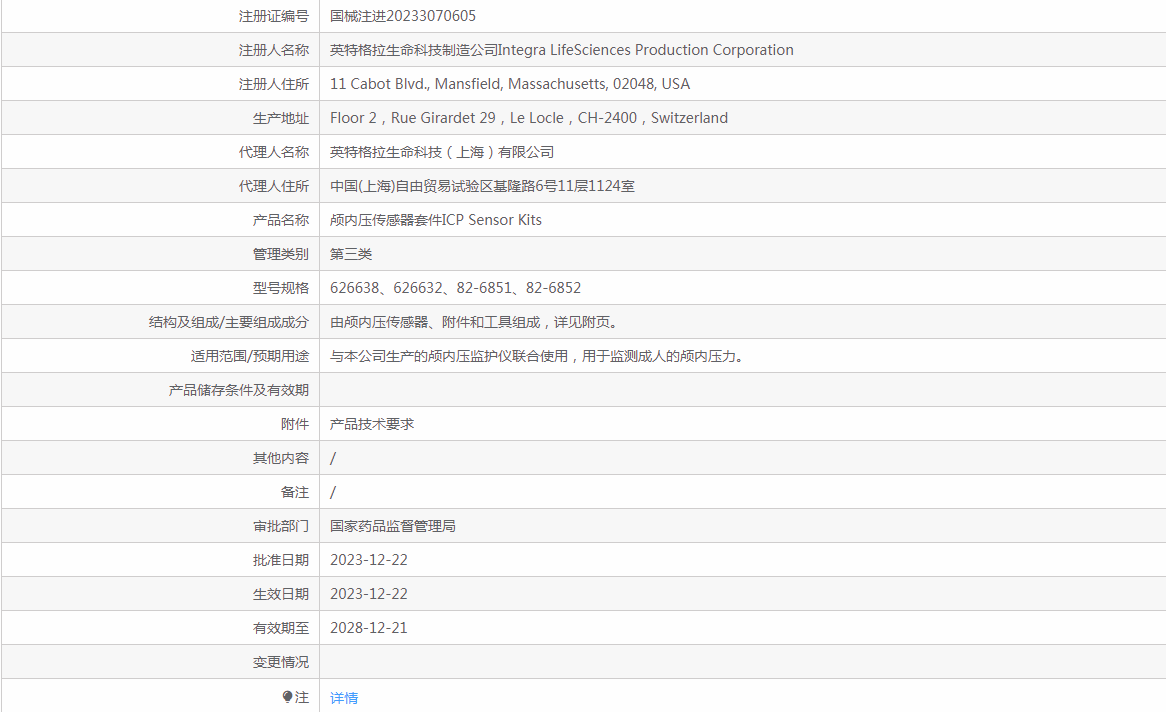Click the 型号规格 label

(280, 288)
